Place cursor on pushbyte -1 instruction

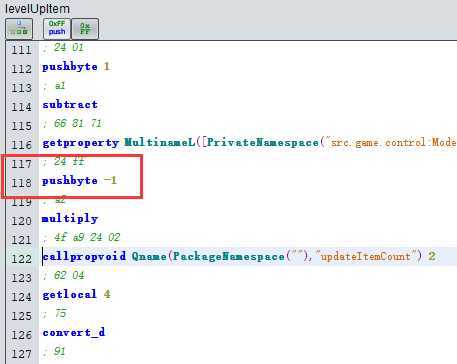click(x=79, y=181)
